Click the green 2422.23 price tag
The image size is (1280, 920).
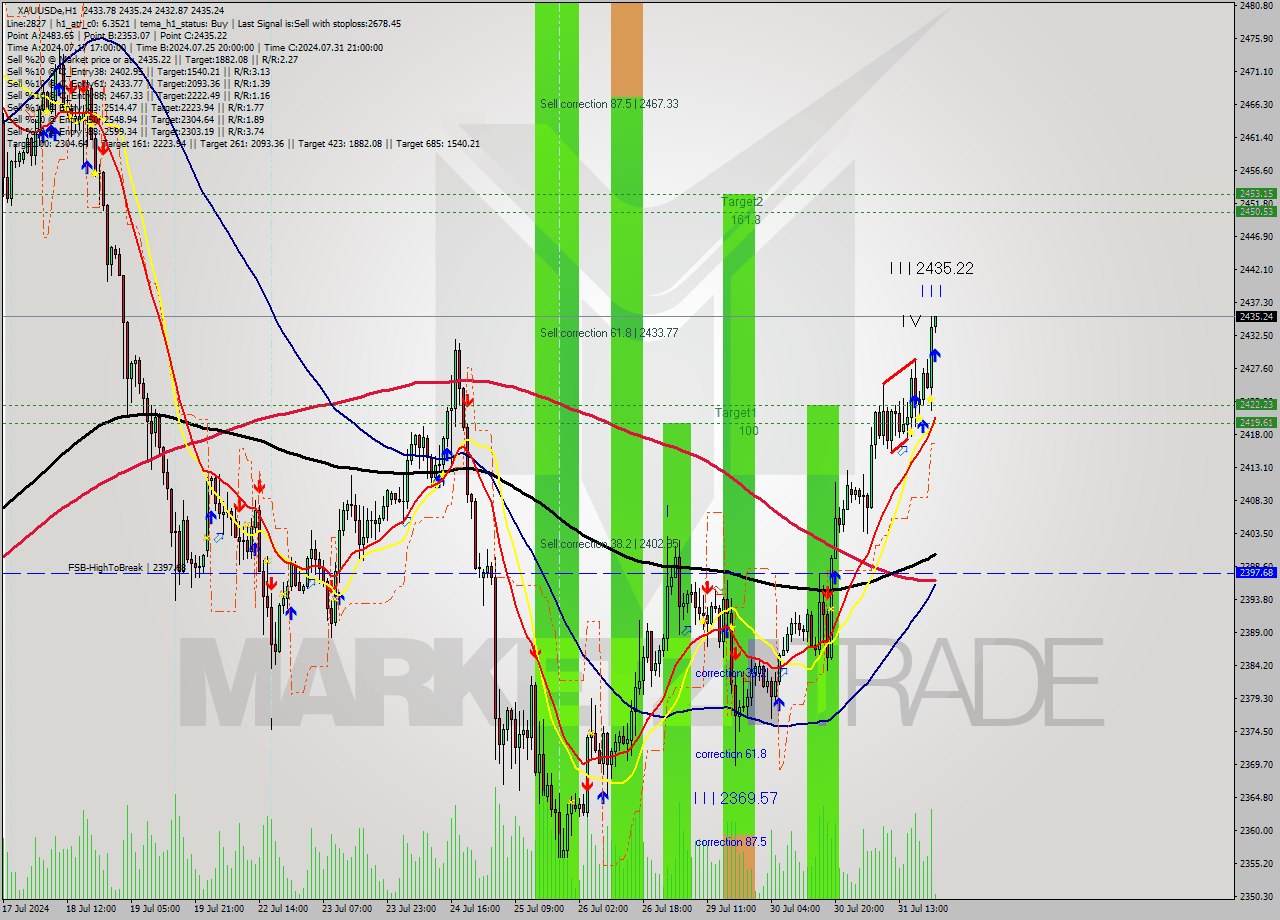tap(1255, 404)
